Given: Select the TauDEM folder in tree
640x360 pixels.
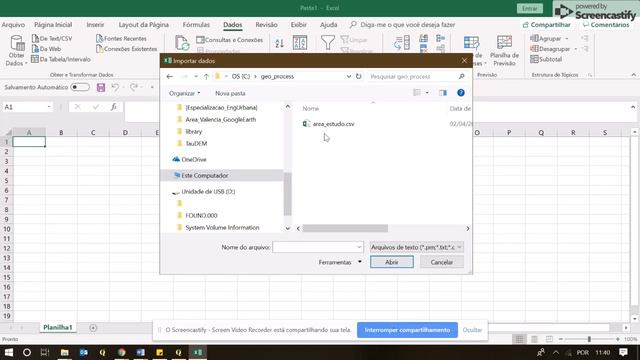Looking at the screenshot, I should click(x=196, y=144).
